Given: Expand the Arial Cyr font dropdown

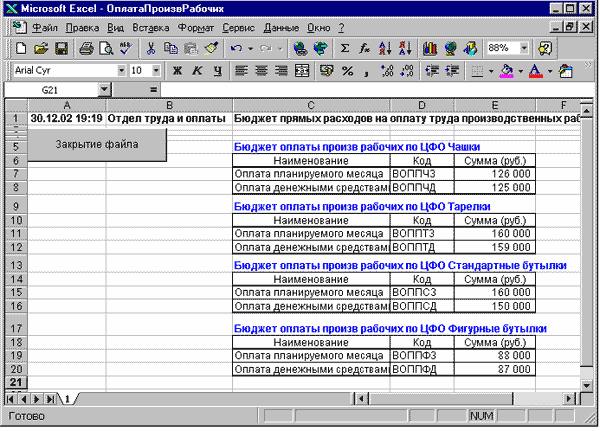Looking at the screenshot, I should (x=121, y=70).
